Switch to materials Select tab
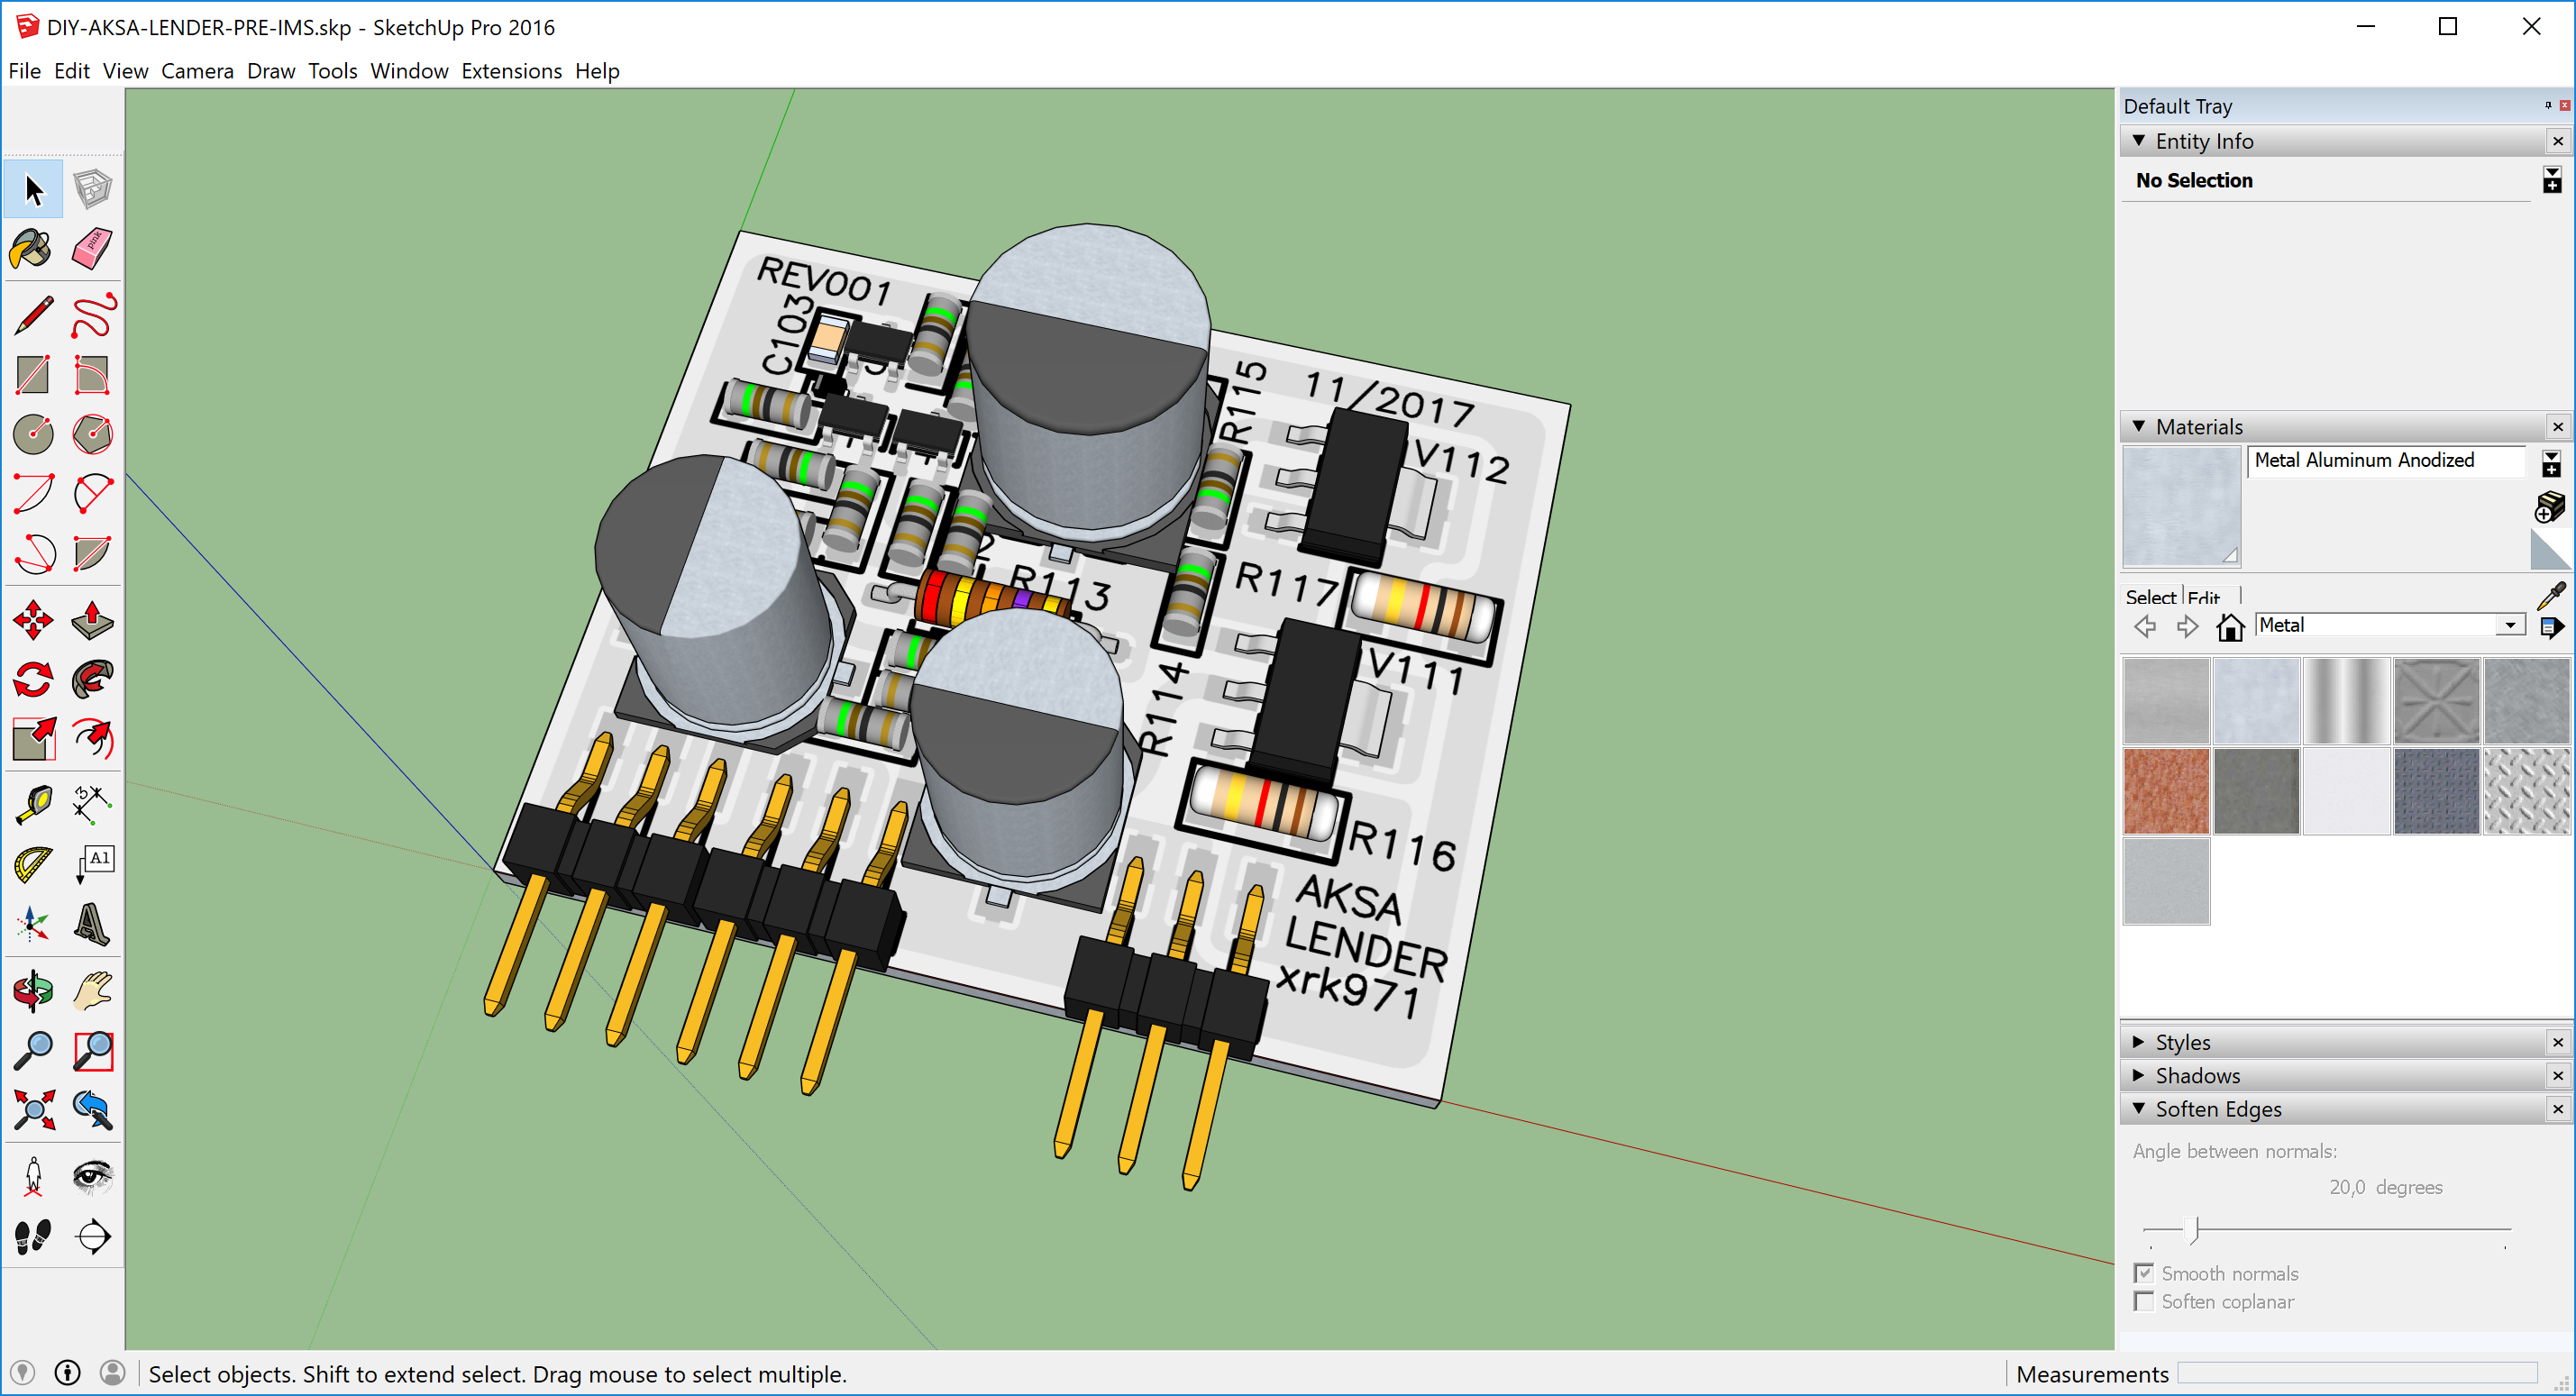The image size is (2576, 1396). 2151,597
